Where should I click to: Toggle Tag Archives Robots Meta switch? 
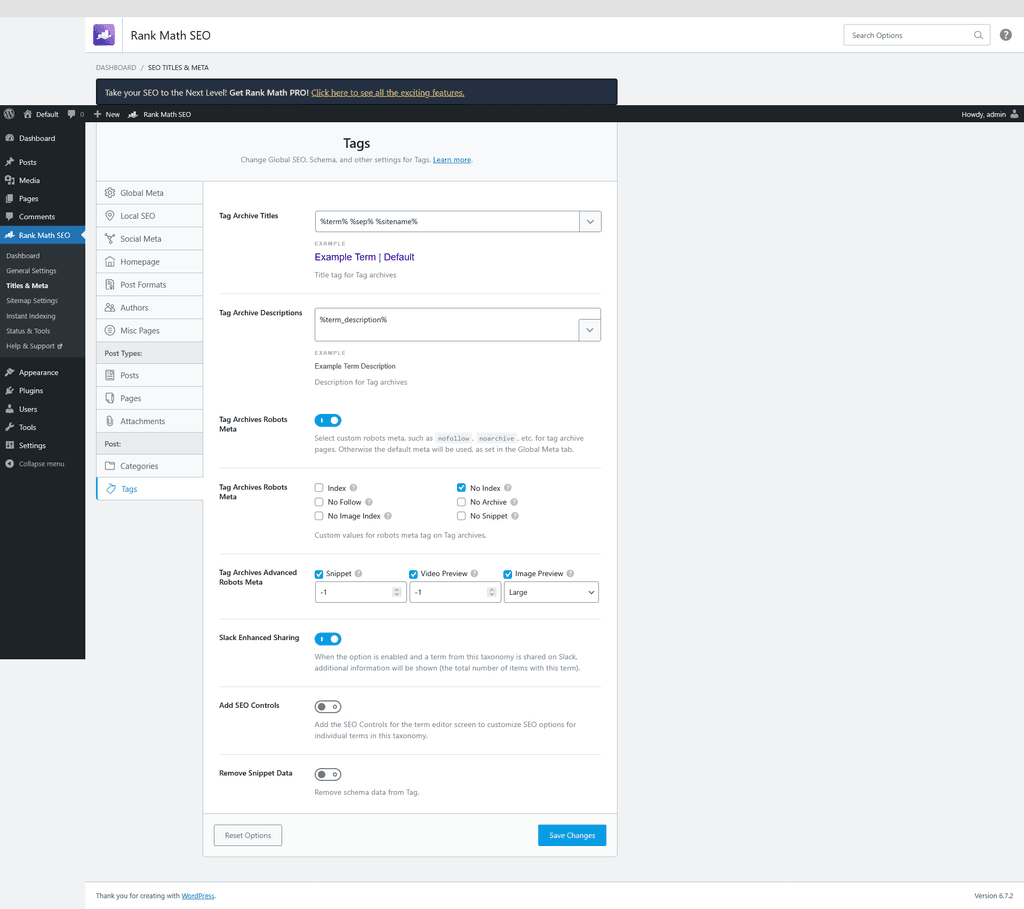coord(328,420)
